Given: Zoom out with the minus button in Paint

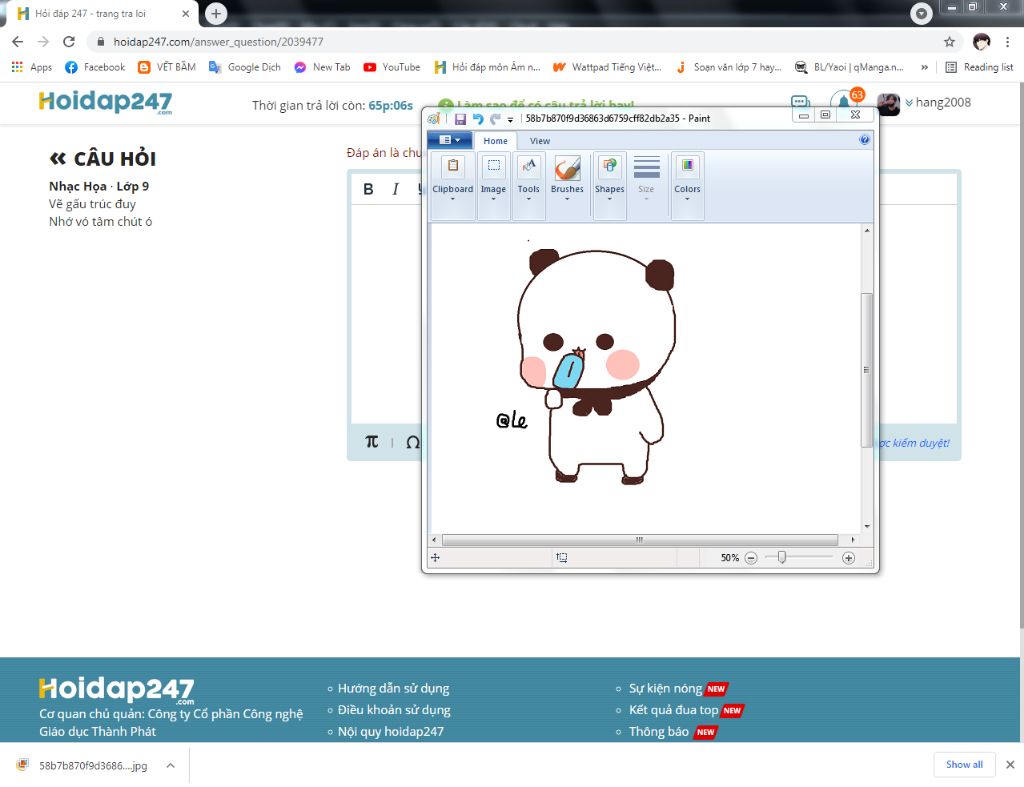Looking at the screenshot, I should pyautogui.click(x=751, y=558).
